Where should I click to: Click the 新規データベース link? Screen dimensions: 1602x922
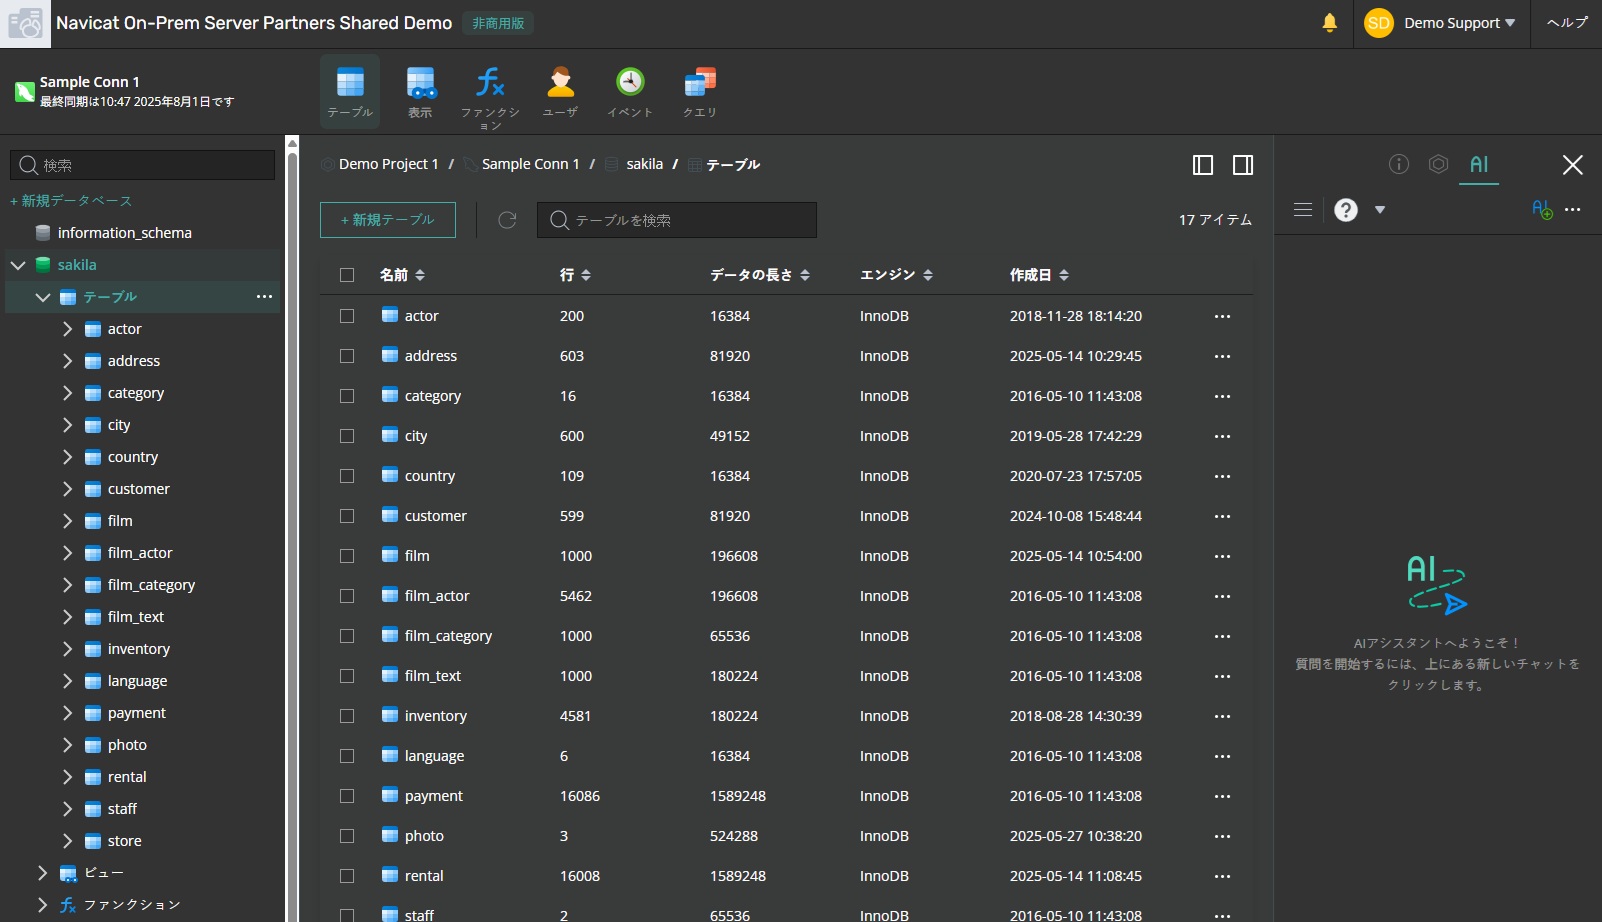click(x=71, y=201)
